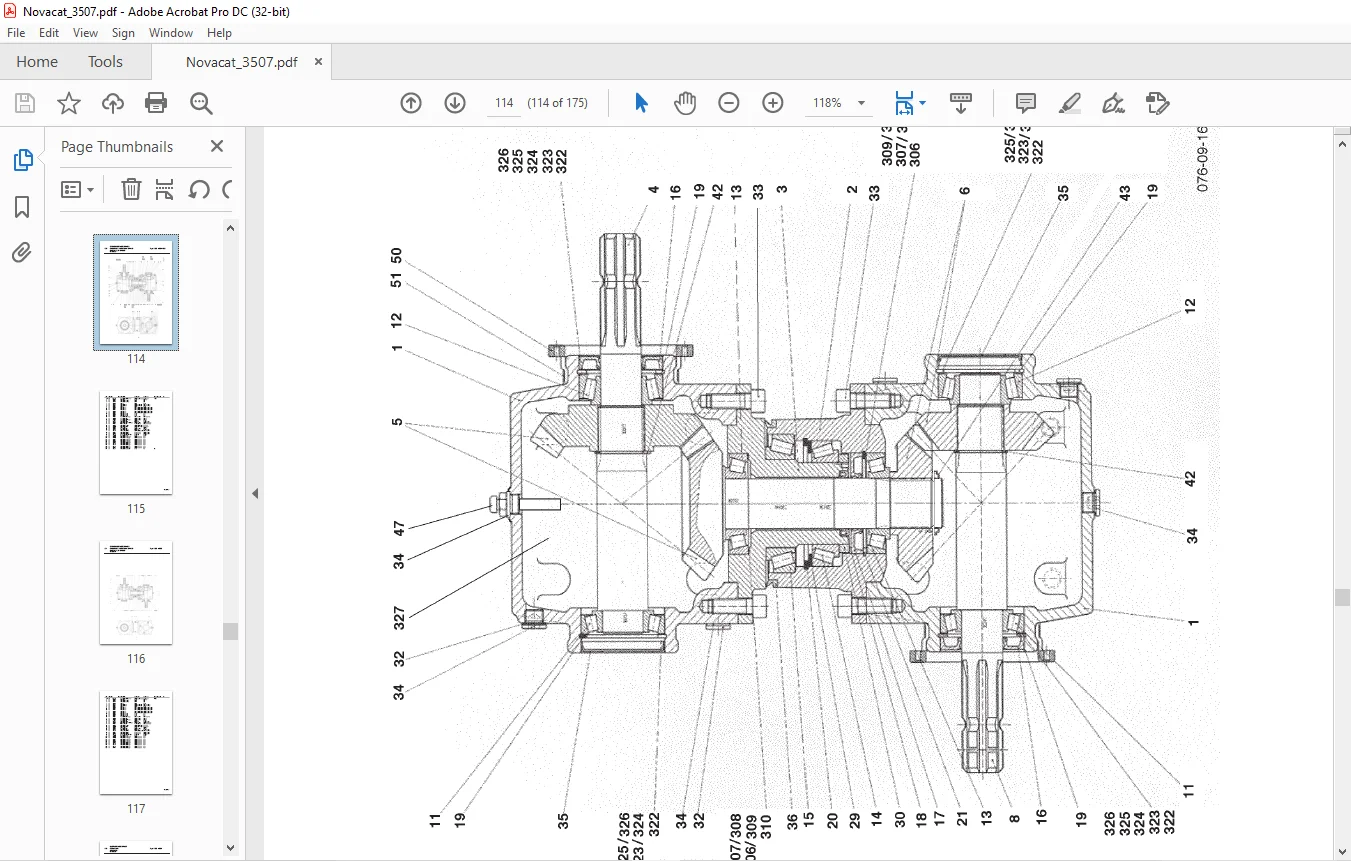
Task: Collapse the navigation pane with arrow
Action: coord(254,493)
